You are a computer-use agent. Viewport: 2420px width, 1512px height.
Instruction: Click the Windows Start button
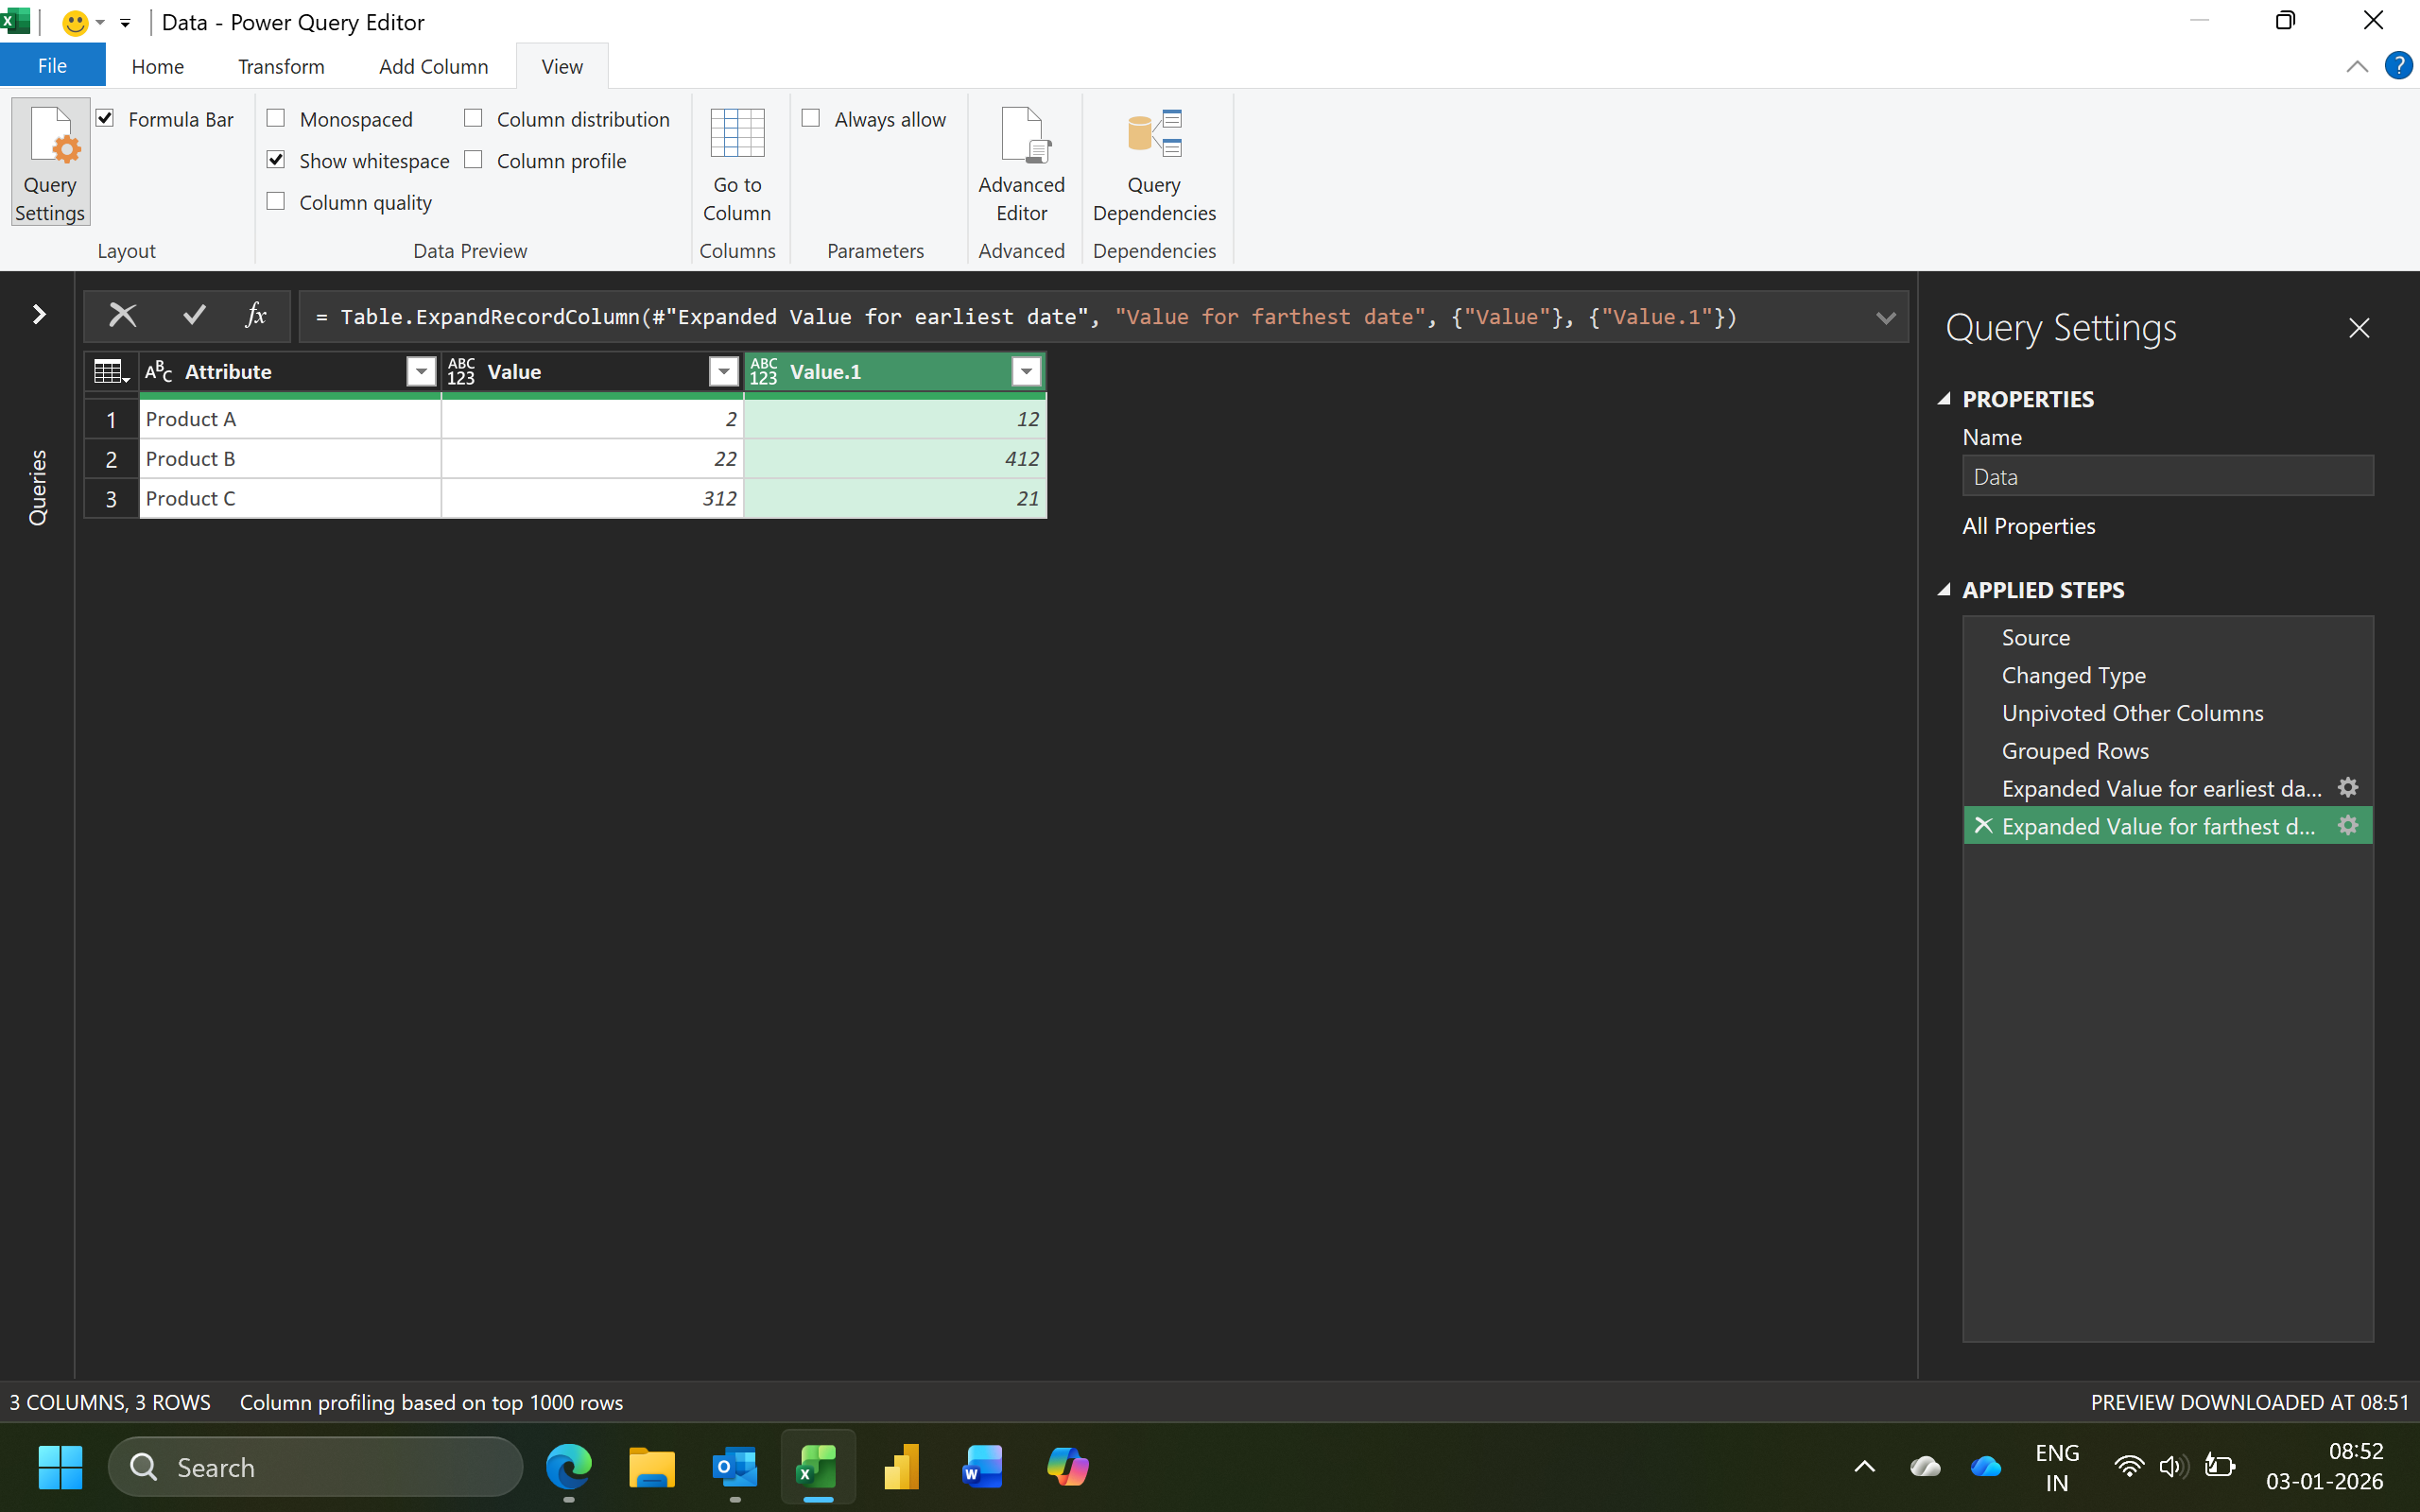pos(60,1467)
